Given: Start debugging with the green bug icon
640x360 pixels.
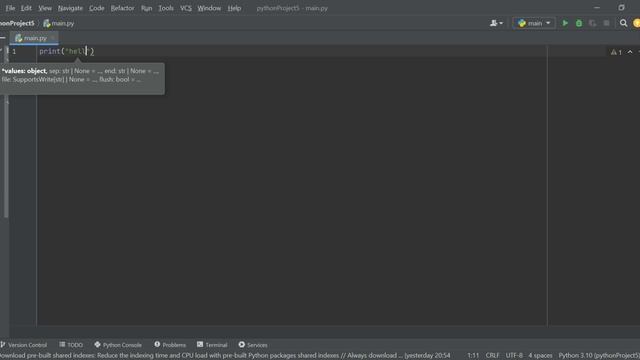Looking at the screenshot, I should (579, 23).
